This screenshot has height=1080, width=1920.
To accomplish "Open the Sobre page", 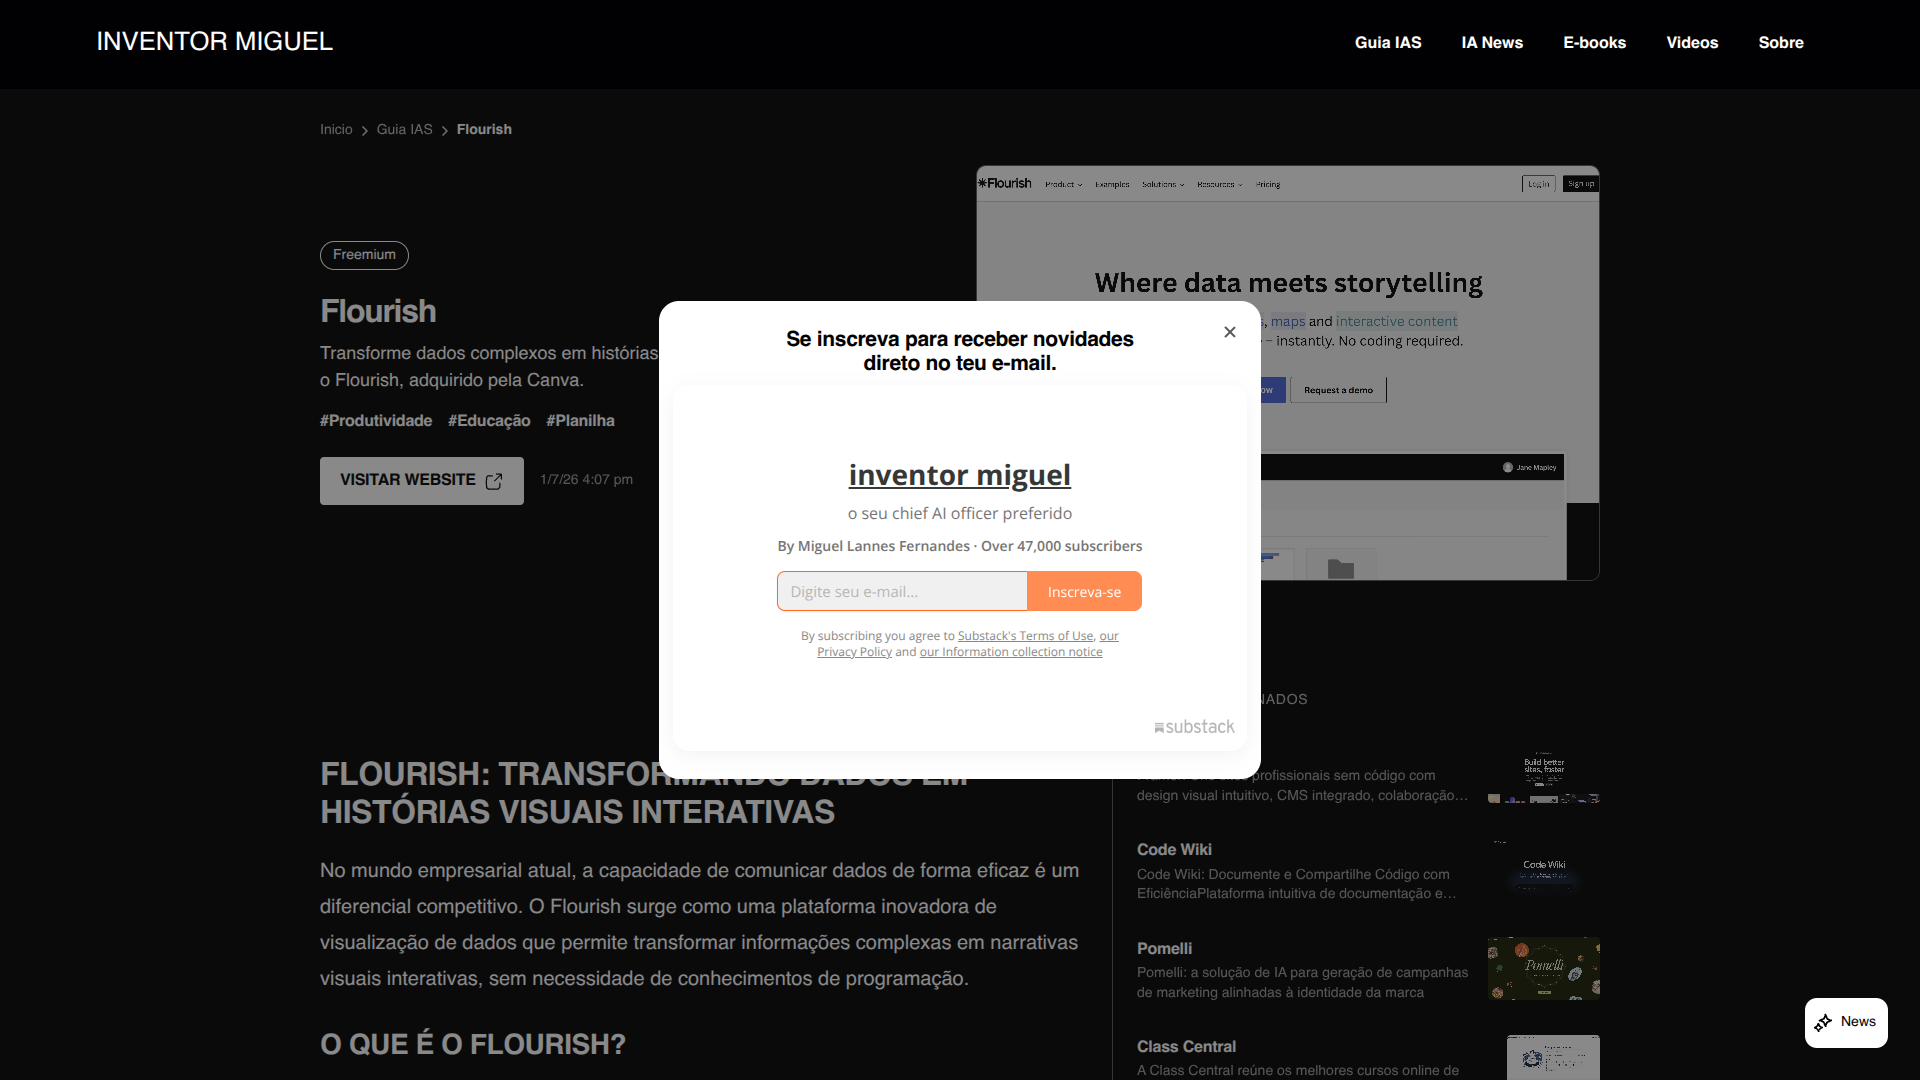I will [1780, 43].
